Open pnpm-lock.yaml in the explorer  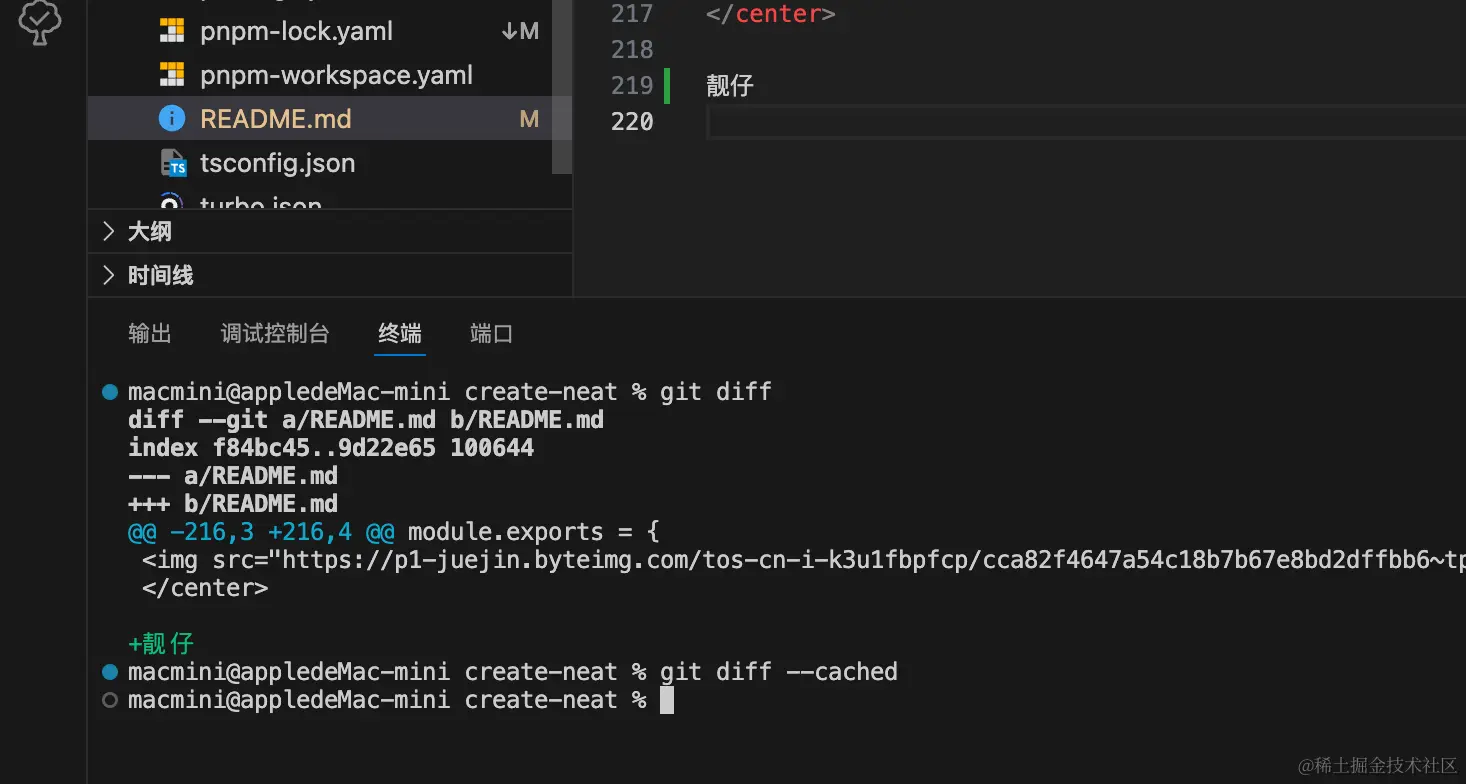pos(296,31)
